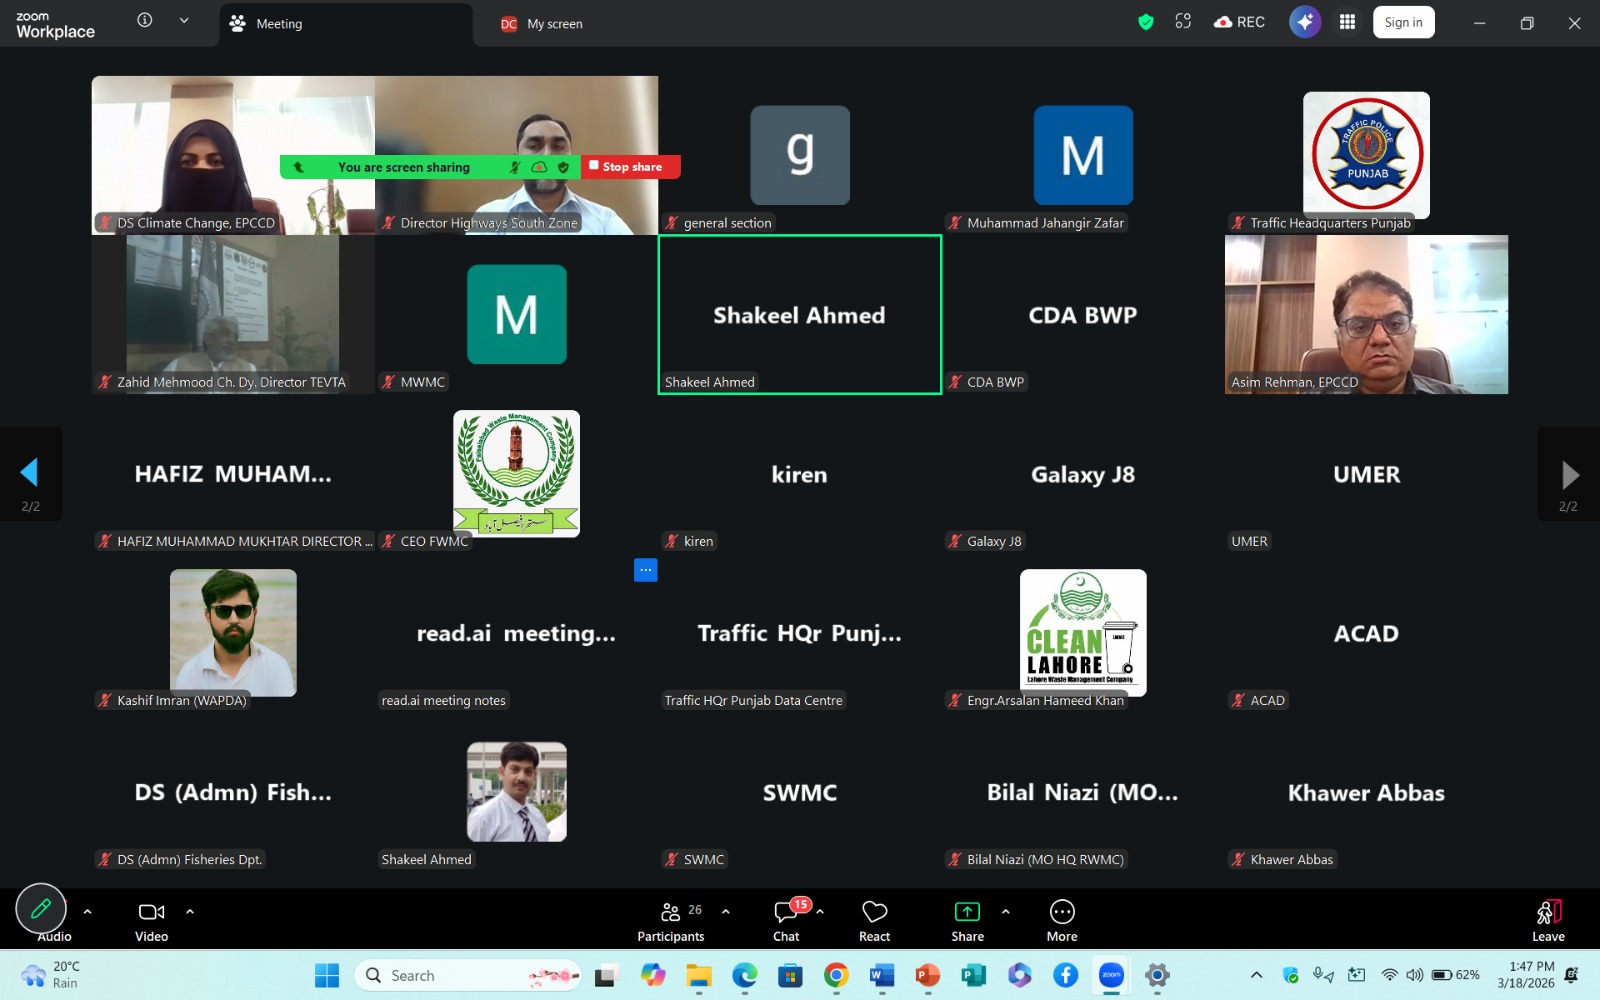The height and width of the screenshot is (1000, 1600).
Task: Toggle the Audio microphone button
Action: [x=42, y=909]
